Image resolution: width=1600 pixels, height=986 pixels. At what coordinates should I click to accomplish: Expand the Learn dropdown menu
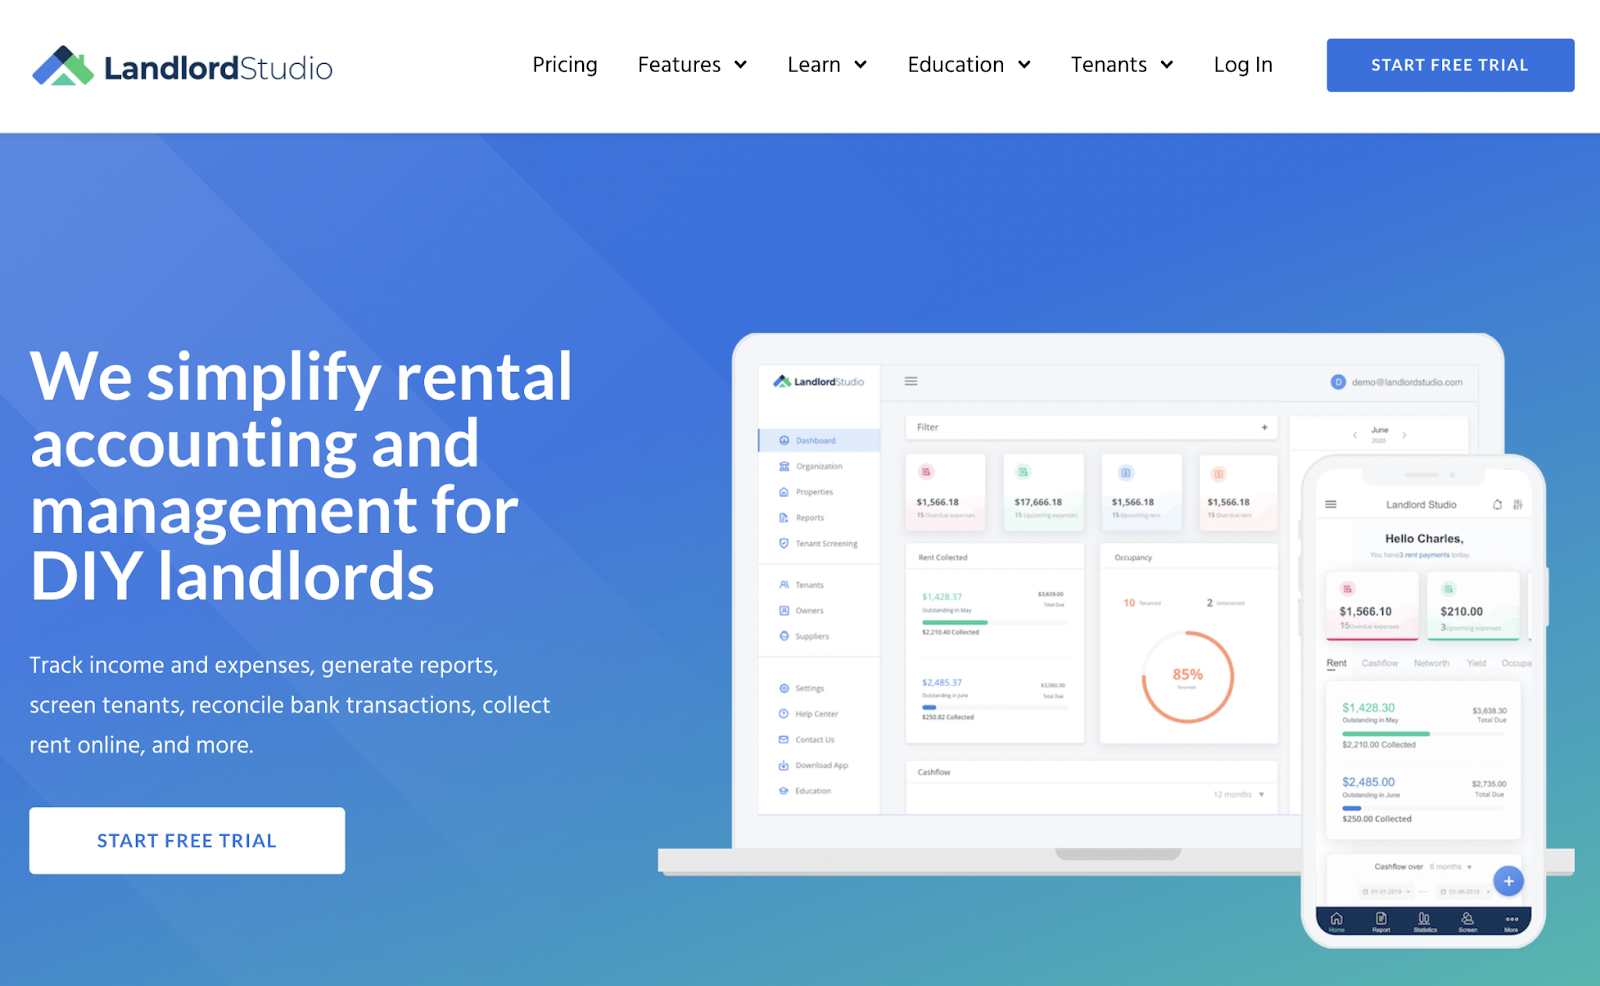tap(827, 65)
